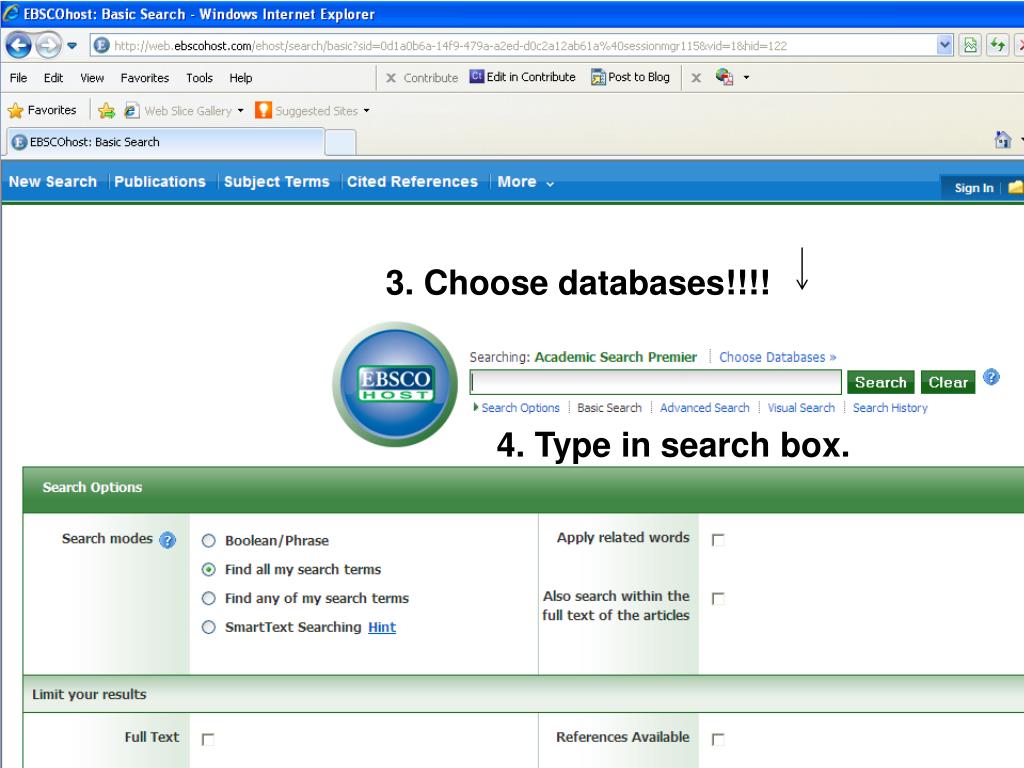Open the Search History link
This screenshot has height=768, width=1024.
click(x=890, y=408)
